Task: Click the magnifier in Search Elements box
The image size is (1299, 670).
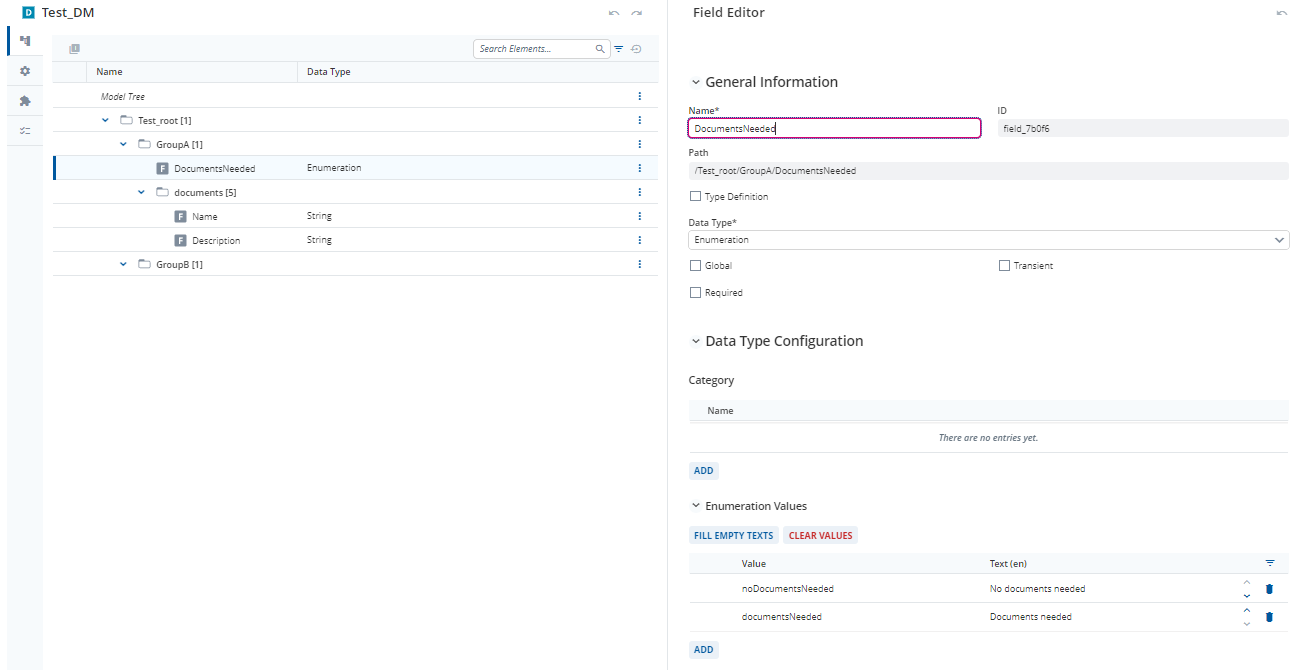Action: (x=600, y=49)
